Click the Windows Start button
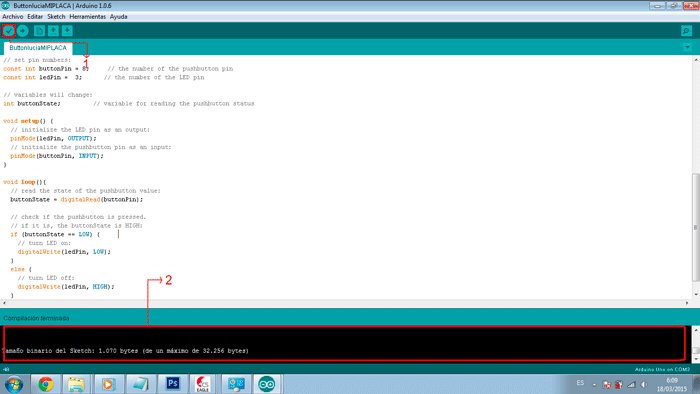 point(14,384)
